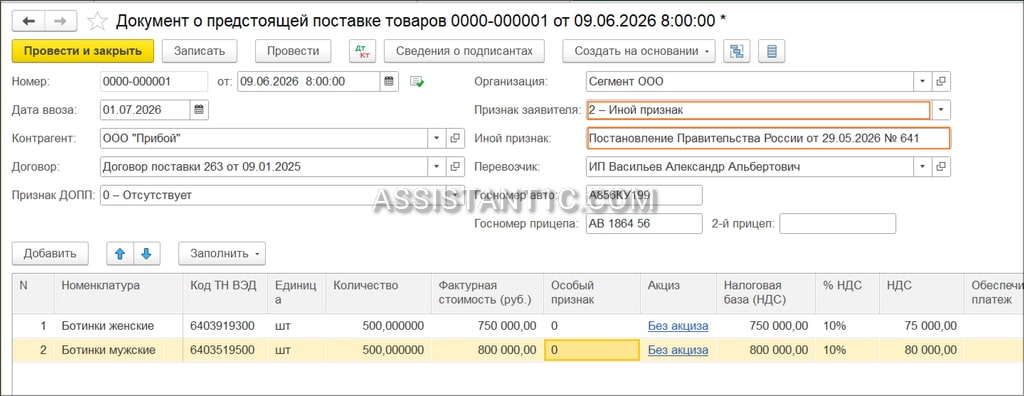This screenshot has height=396, width=1024.
Task: Open the list report icon button
Action: coord(771,51)
